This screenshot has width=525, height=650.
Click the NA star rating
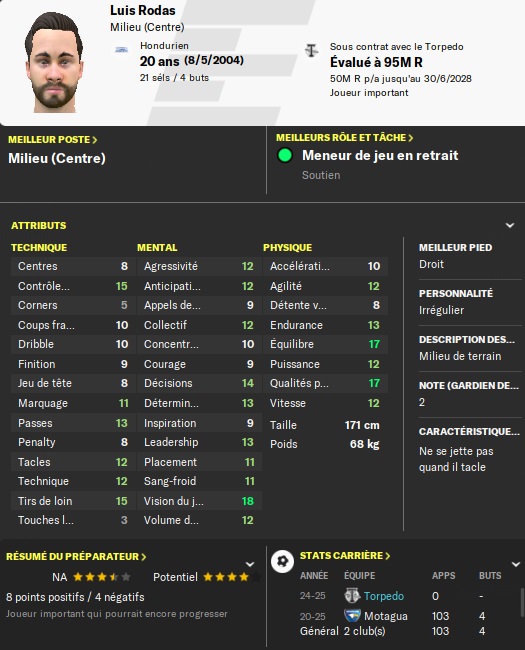point(102,577)
